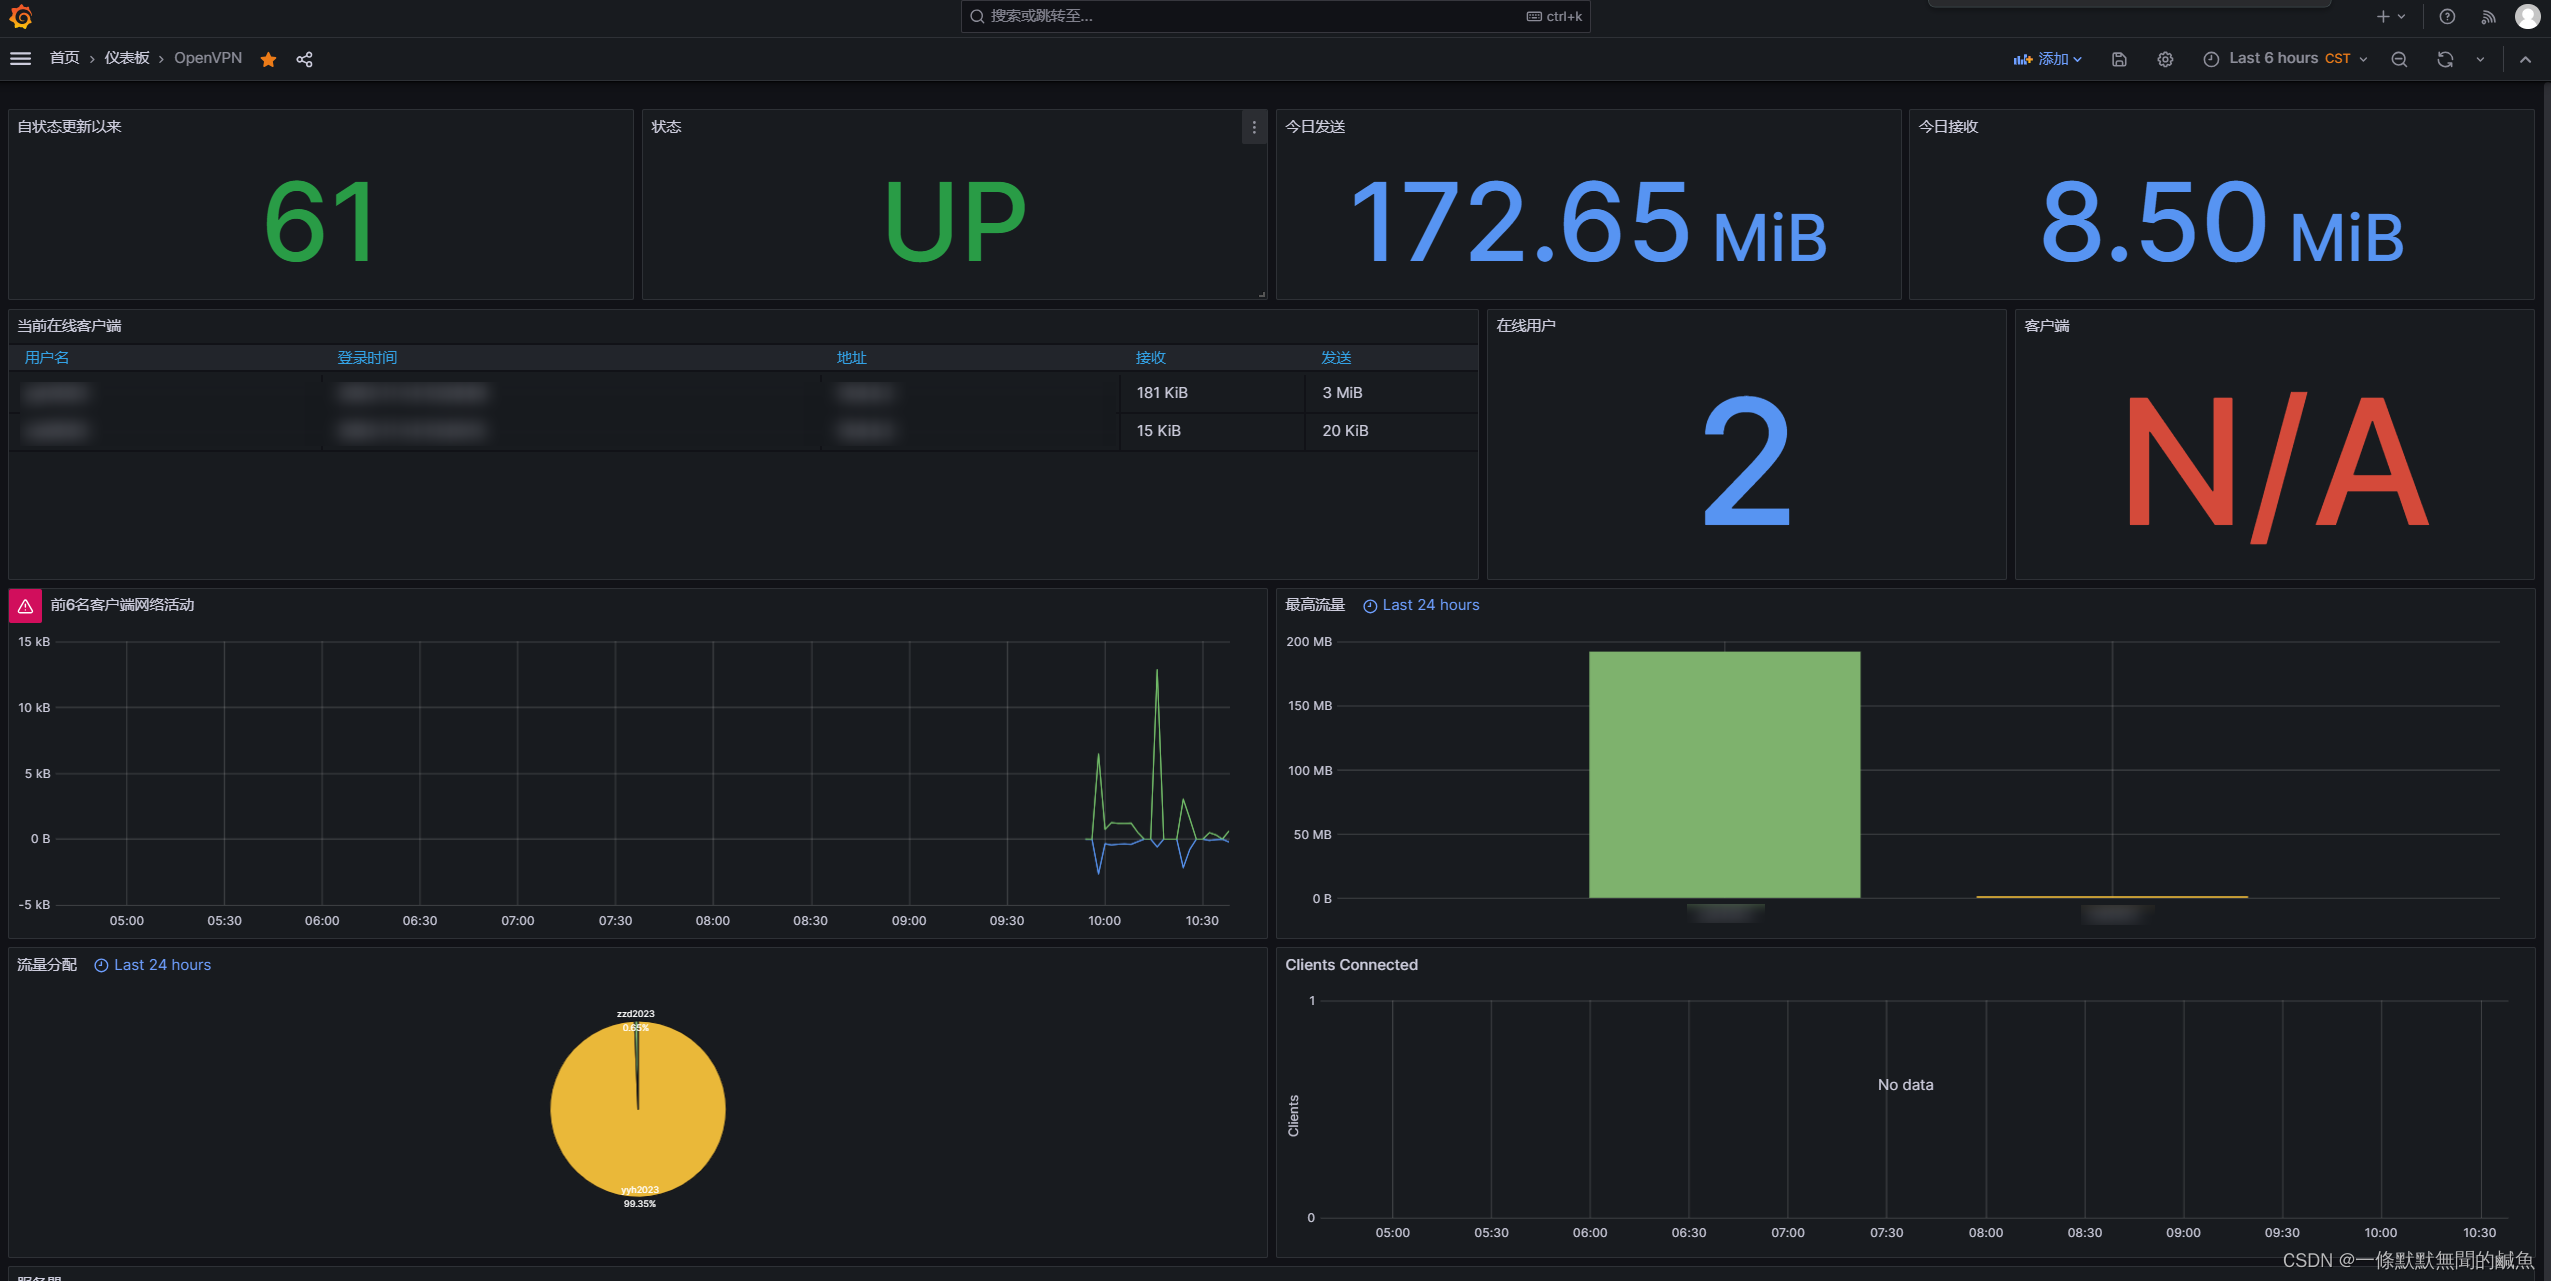
Task: Click the 在线用户 panel title
Action: 1525,325
